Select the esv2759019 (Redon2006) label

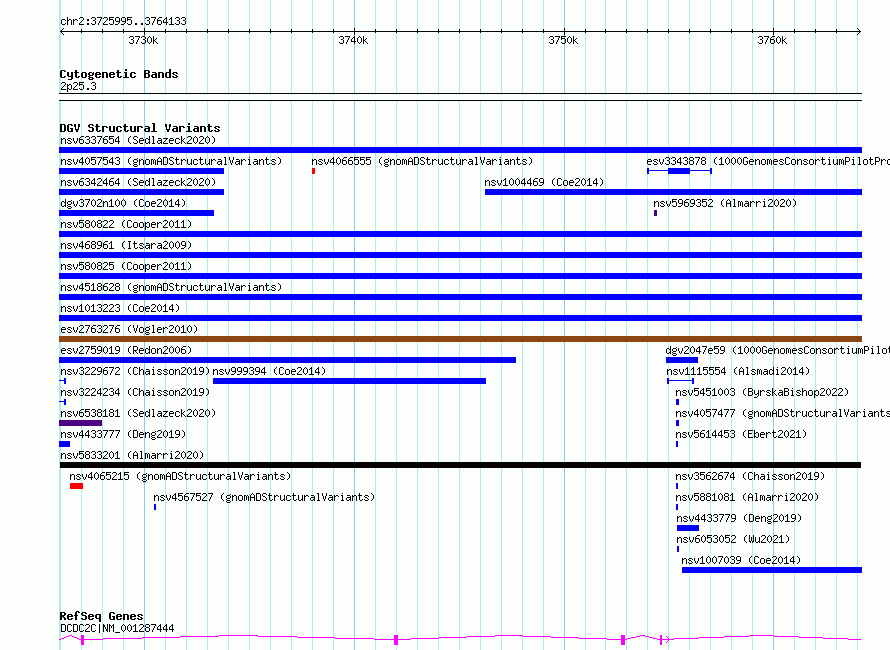click(126, 350)
